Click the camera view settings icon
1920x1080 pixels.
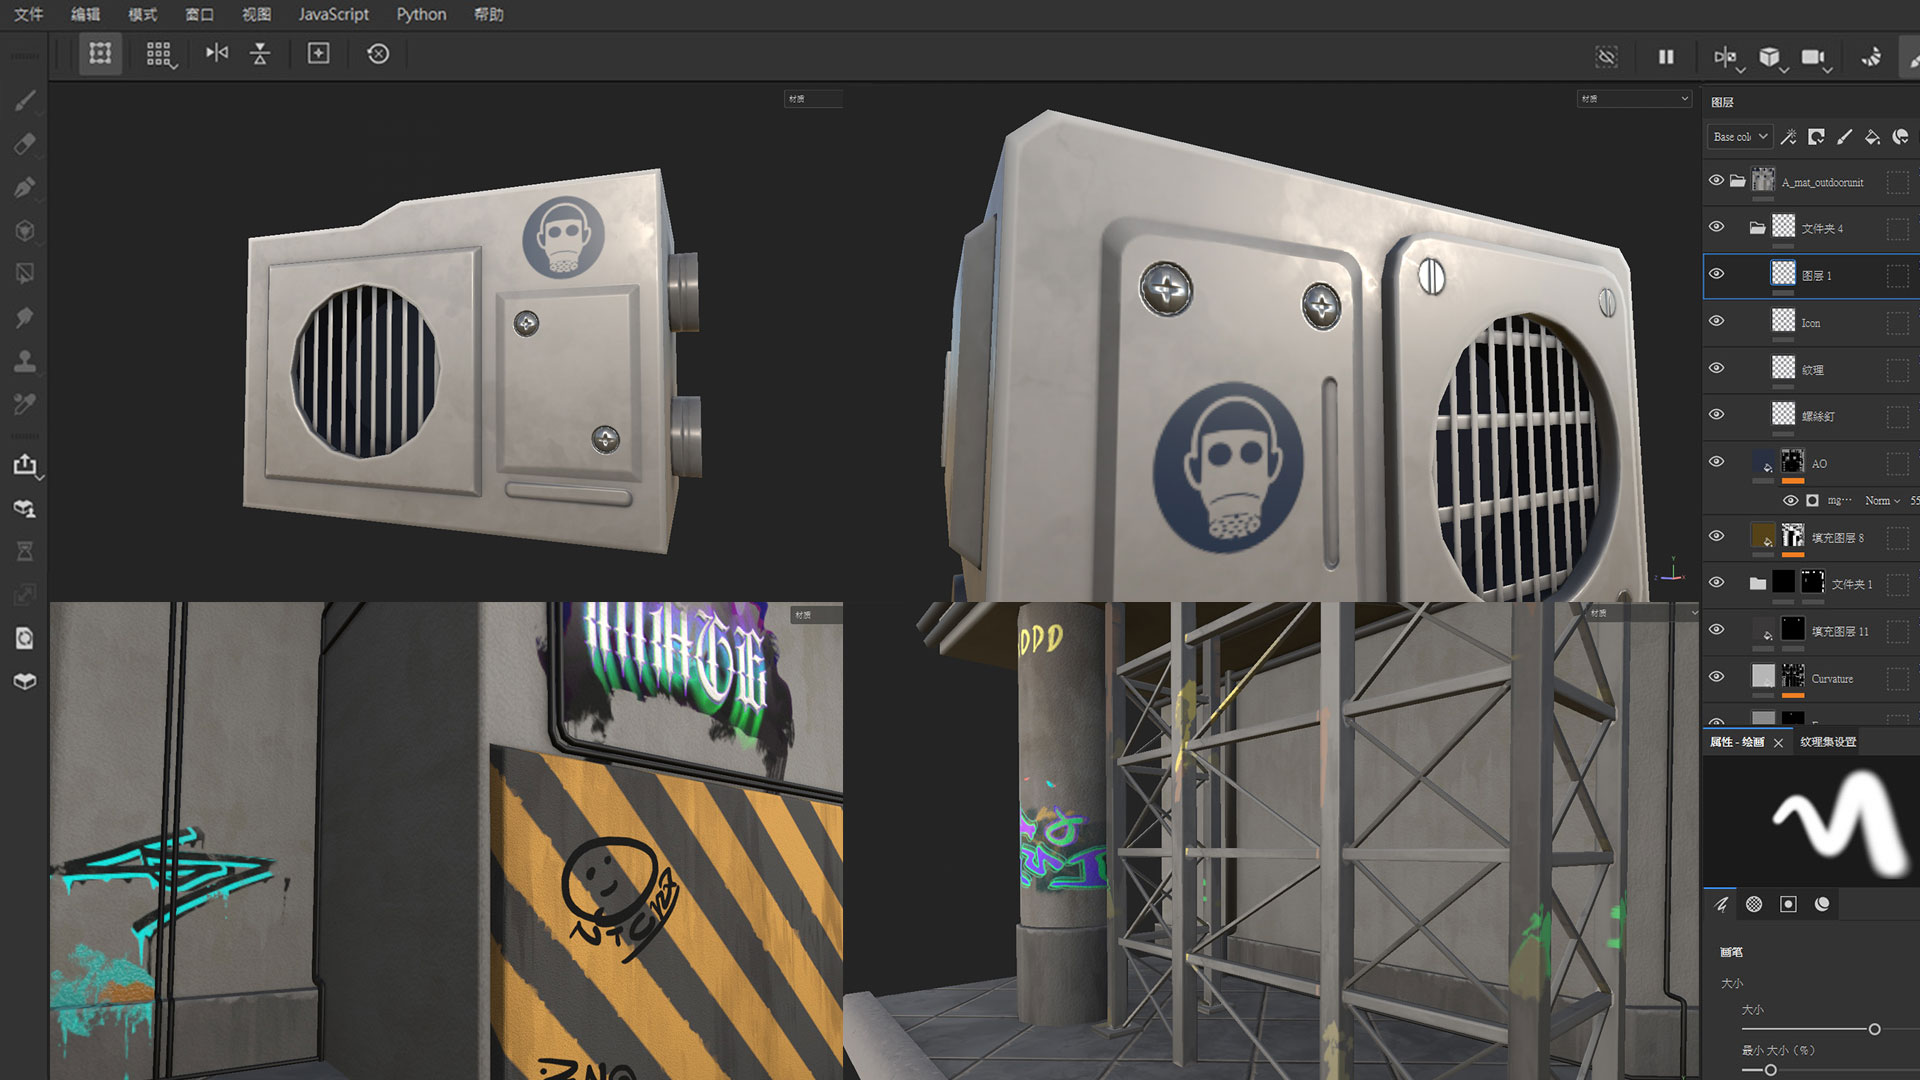pyautogui.click(x=1812, y=57)
